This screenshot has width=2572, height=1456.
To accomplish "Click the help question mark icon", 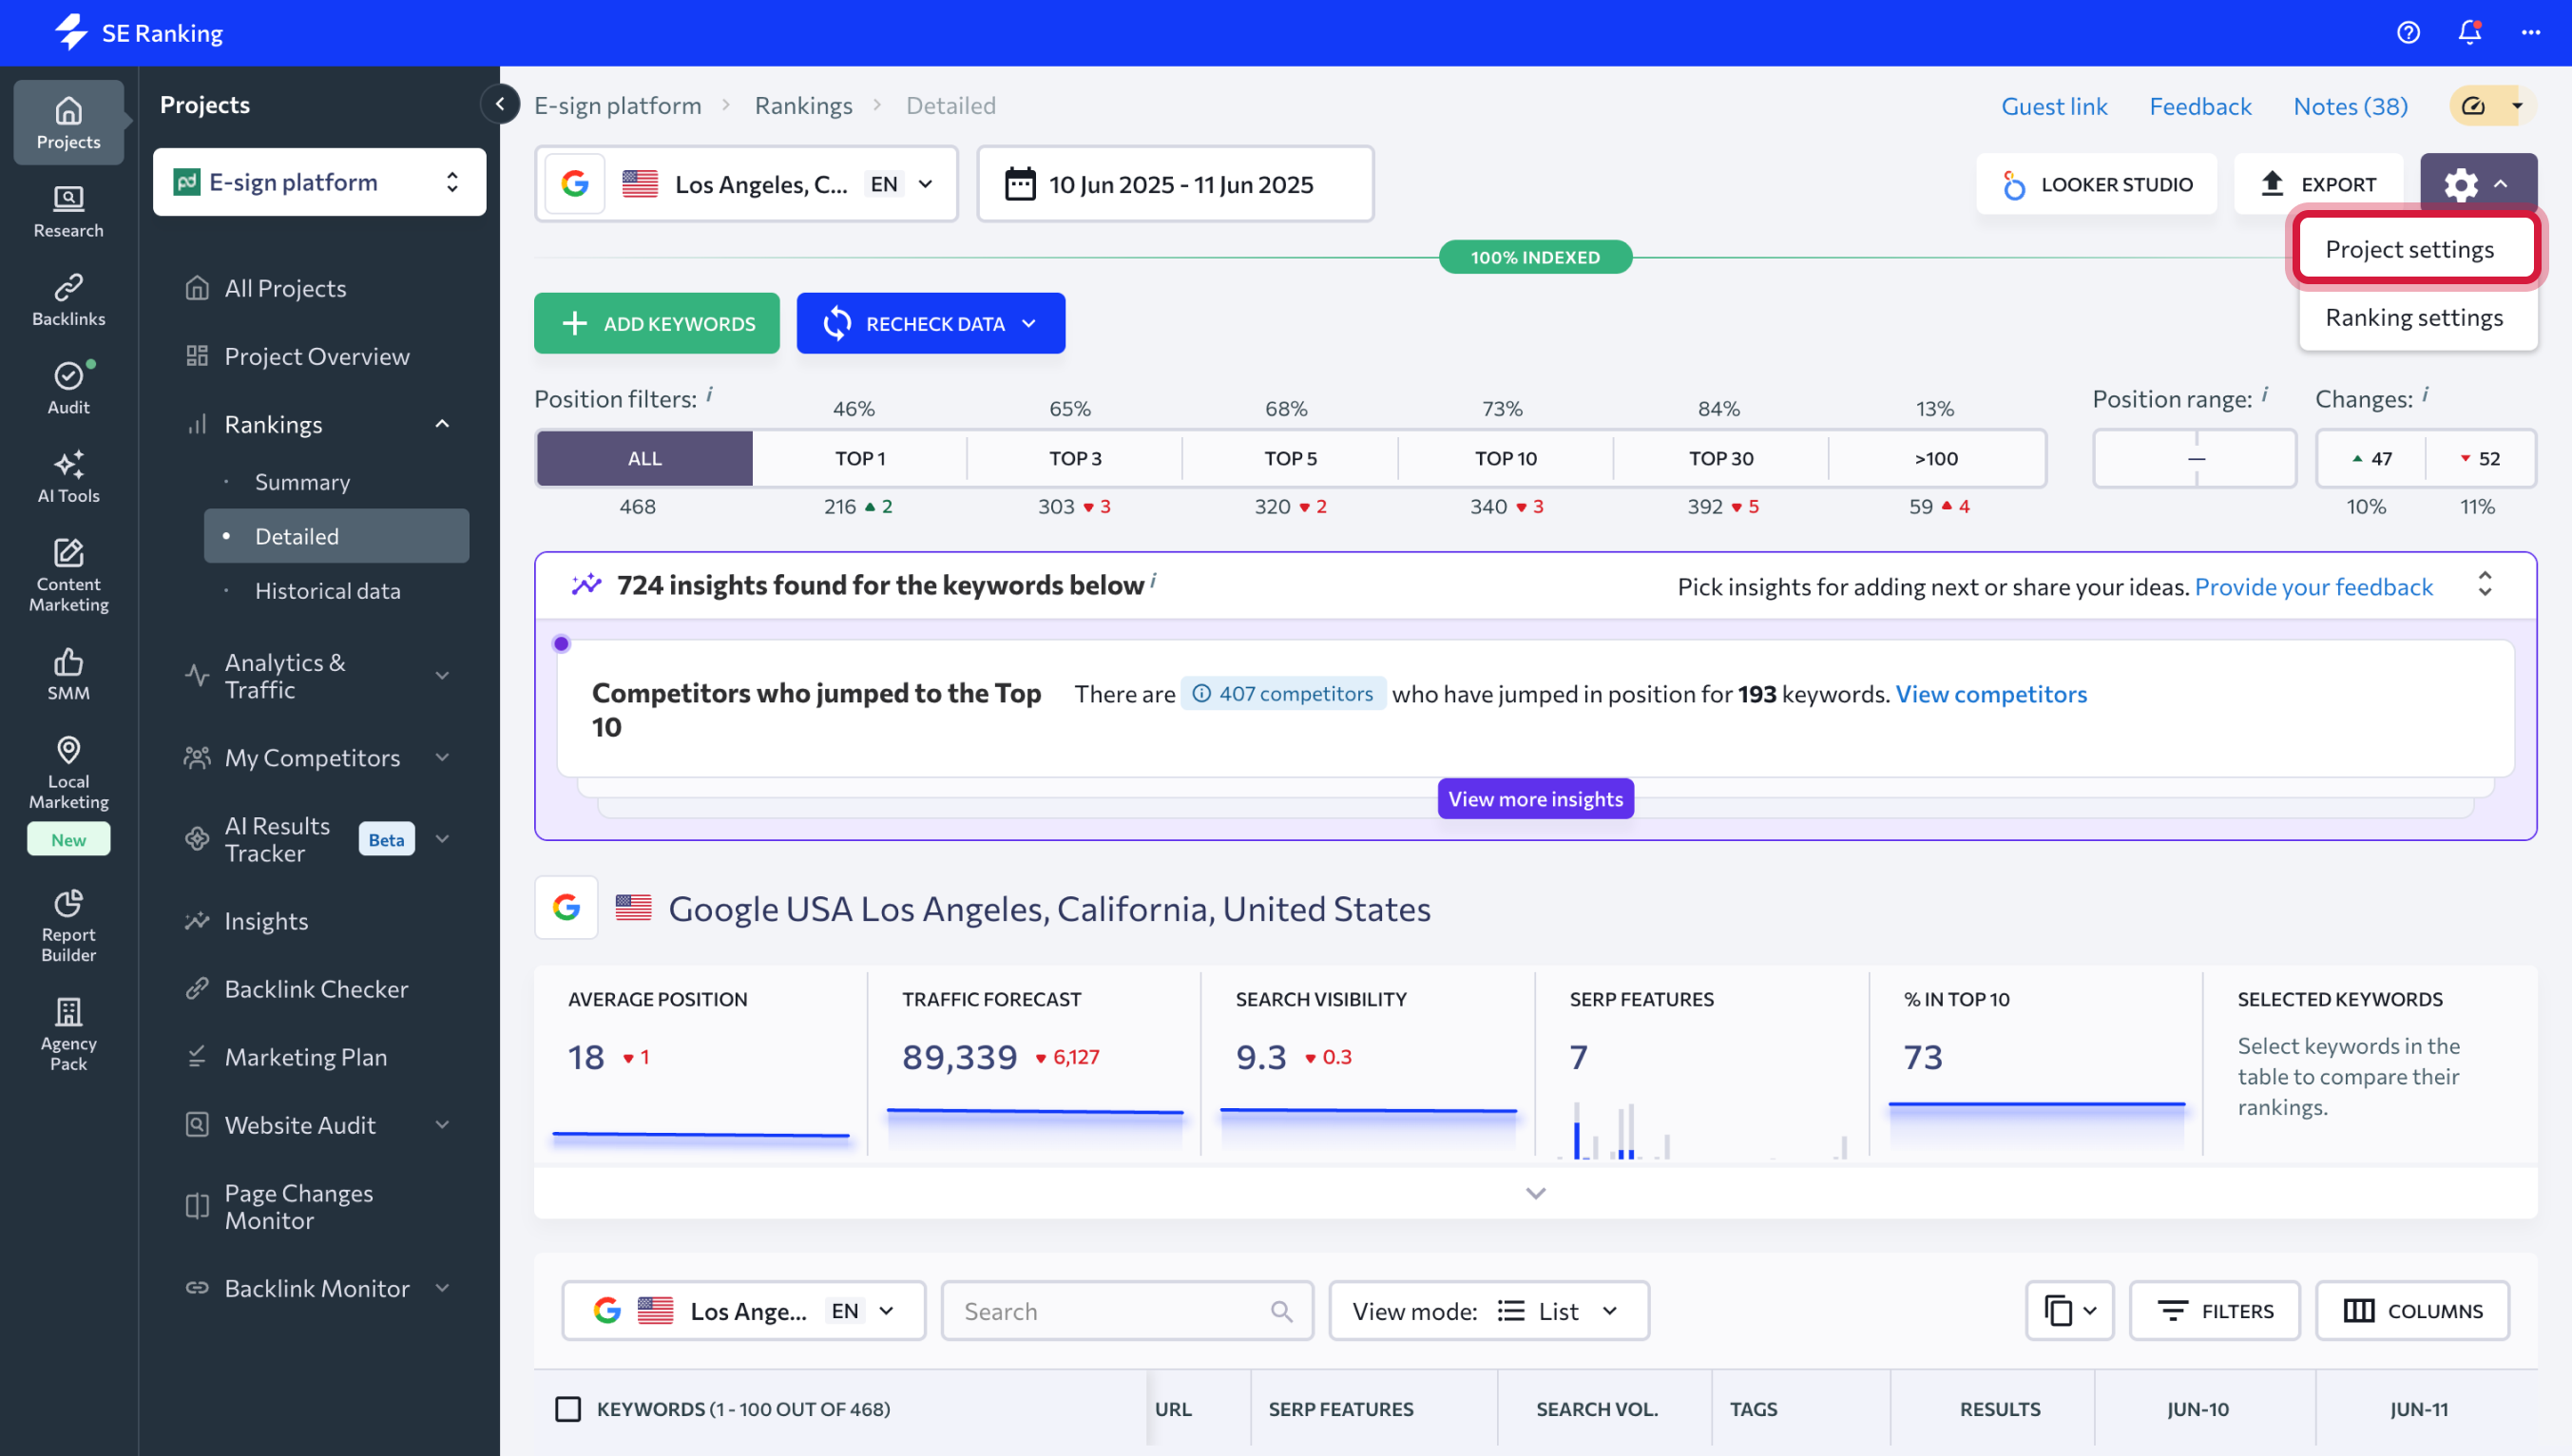I will pyautogui.click(x=2408, y=33).
